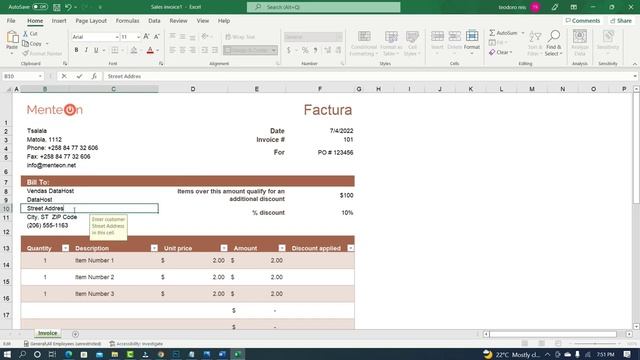
Task: Open the Clear eraser menu
Action: tap(500, 52)
